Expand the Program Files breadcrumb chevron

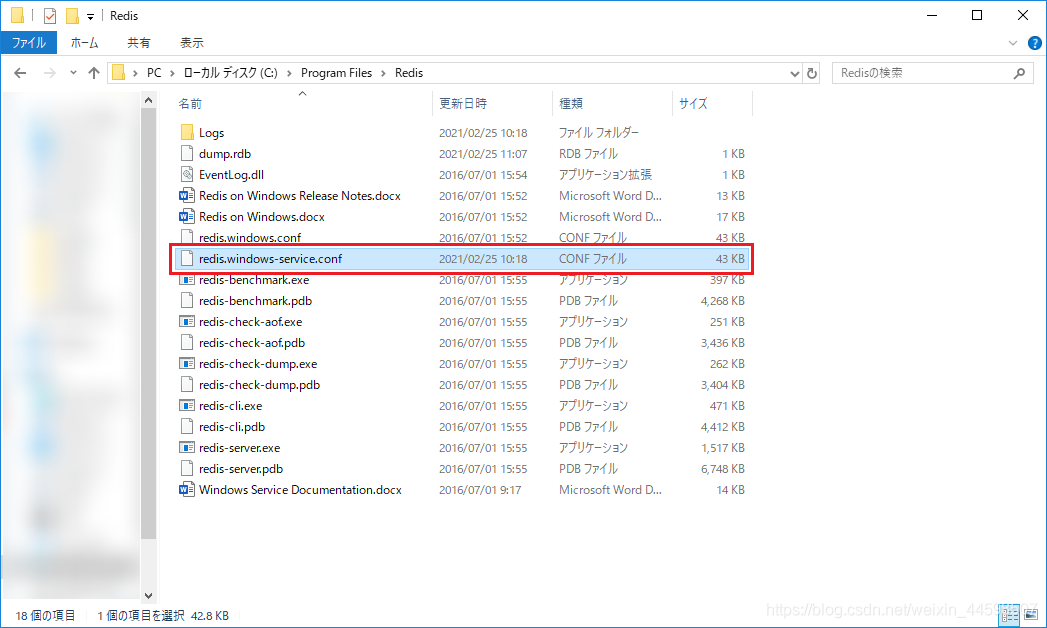(383, 73)
